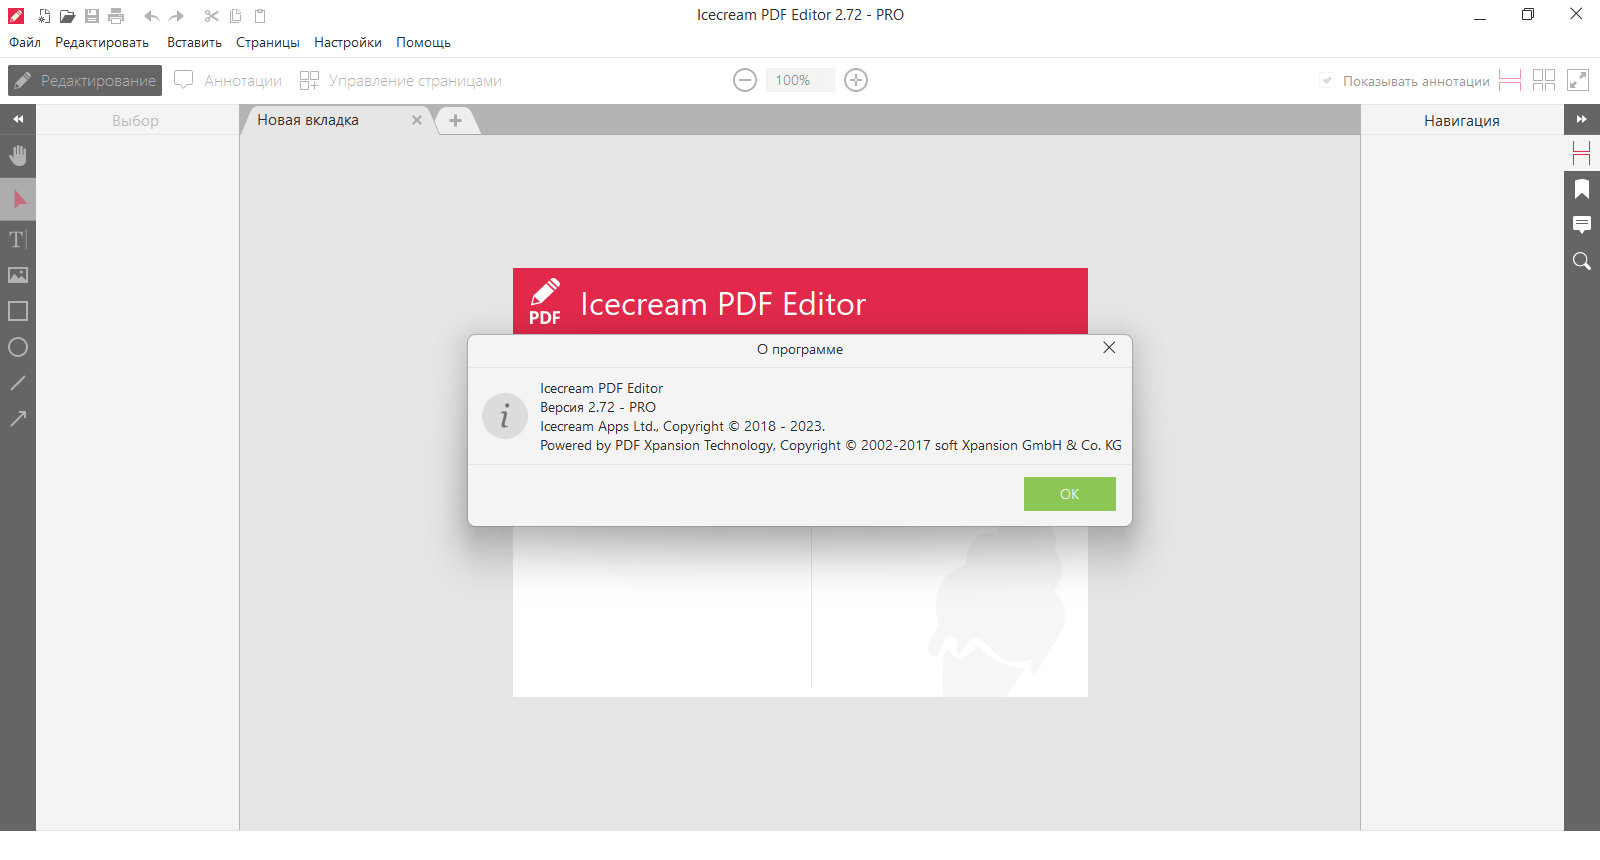Open the Настройки menu
Screen dimensions: 1600x860
[x=348, y=42]
